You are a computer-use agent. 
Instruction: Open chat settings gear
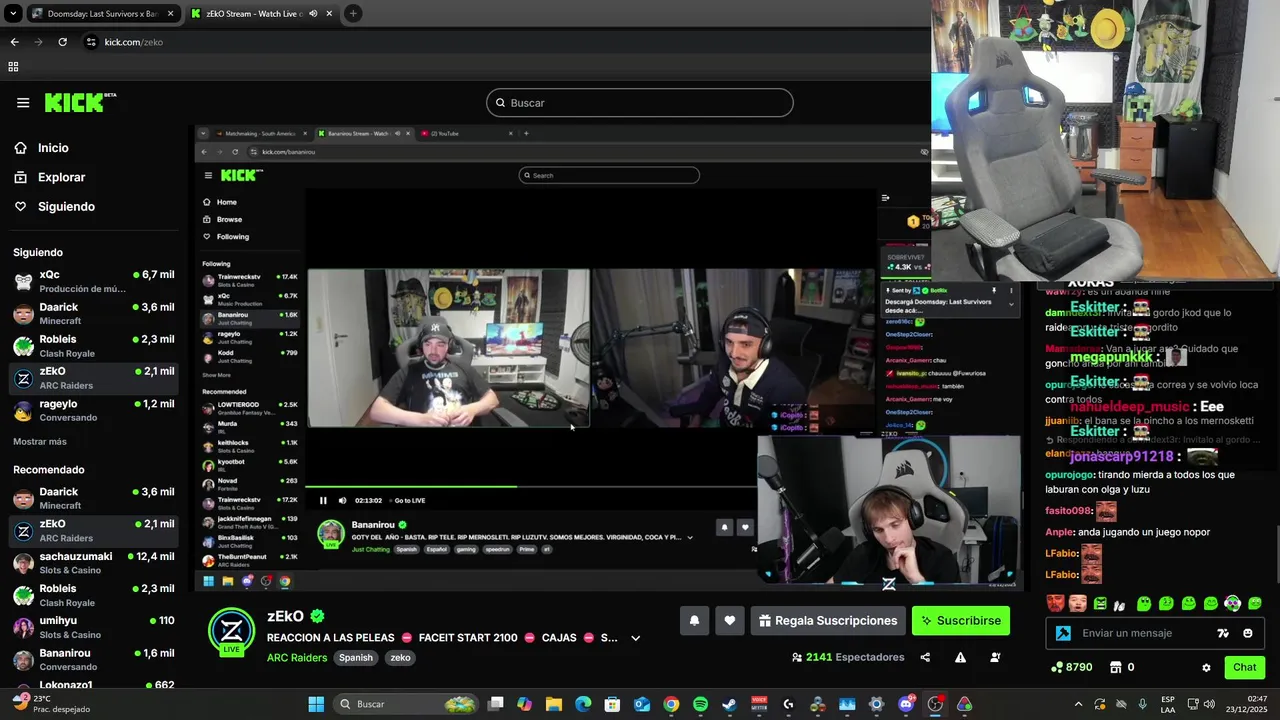pyautogui.click(x=1206, y=668)
